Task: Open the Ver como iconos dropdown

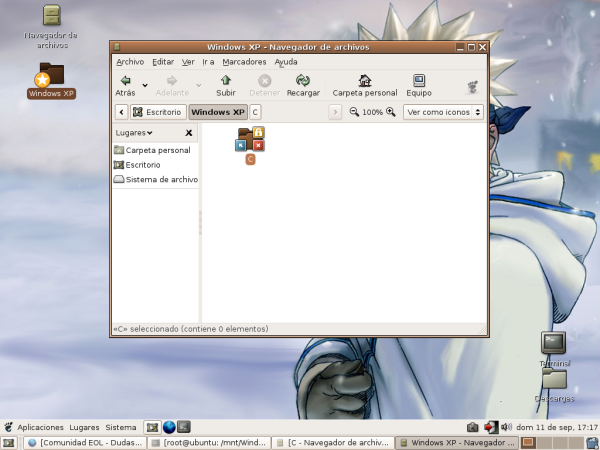Action: coord(443,112)
